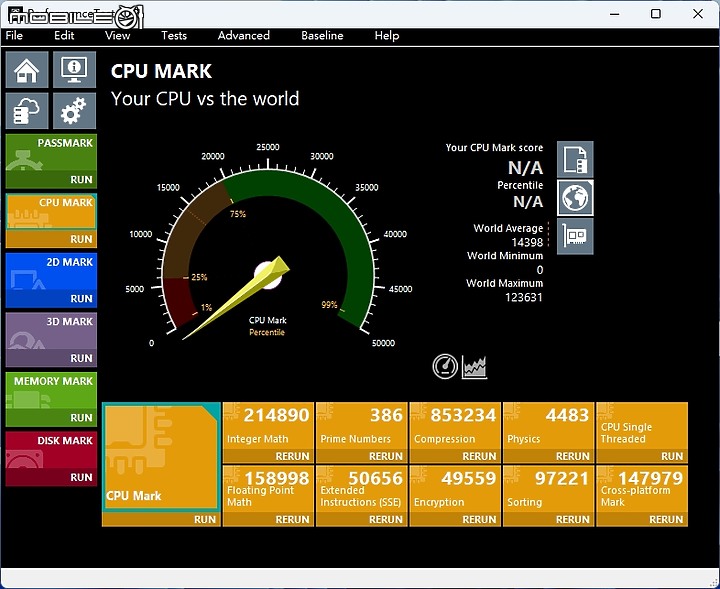Click the large CPU Mark chip tile
Image resolution: width=720 pixels, height=589 pixels.
(161, 457)
